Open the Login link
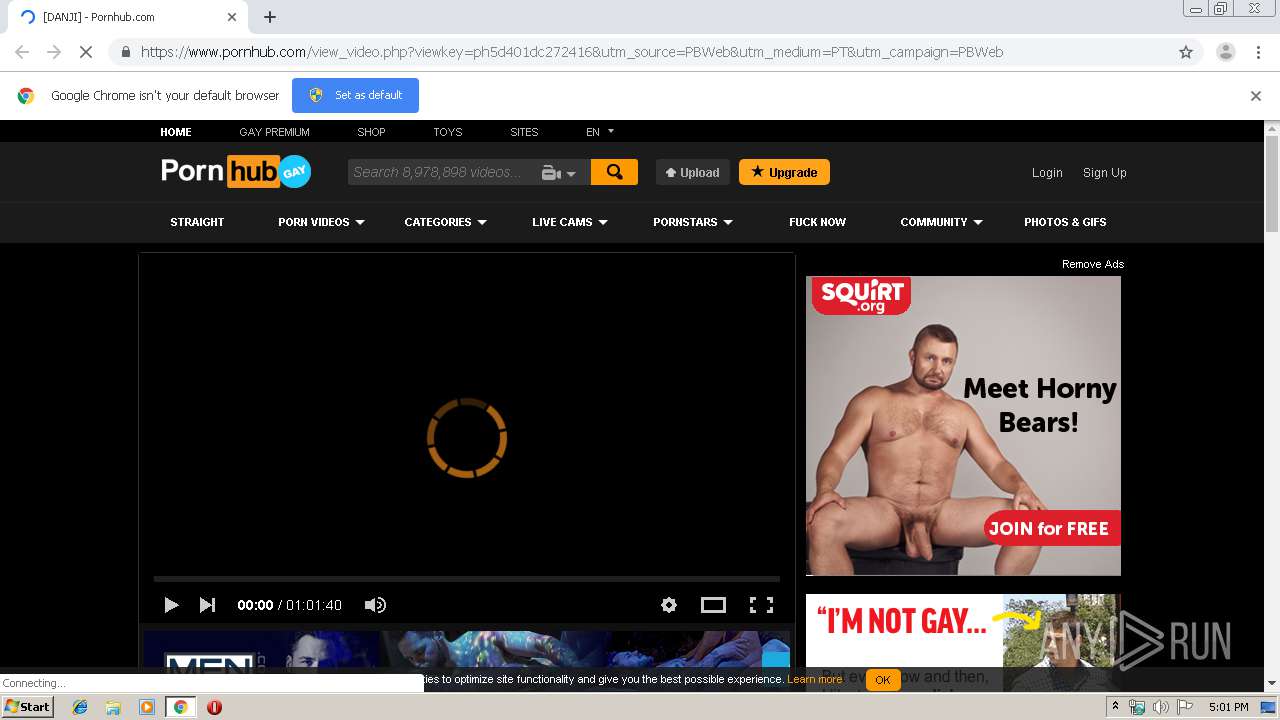The image size is (1280, 720). tap(1047, 172)
